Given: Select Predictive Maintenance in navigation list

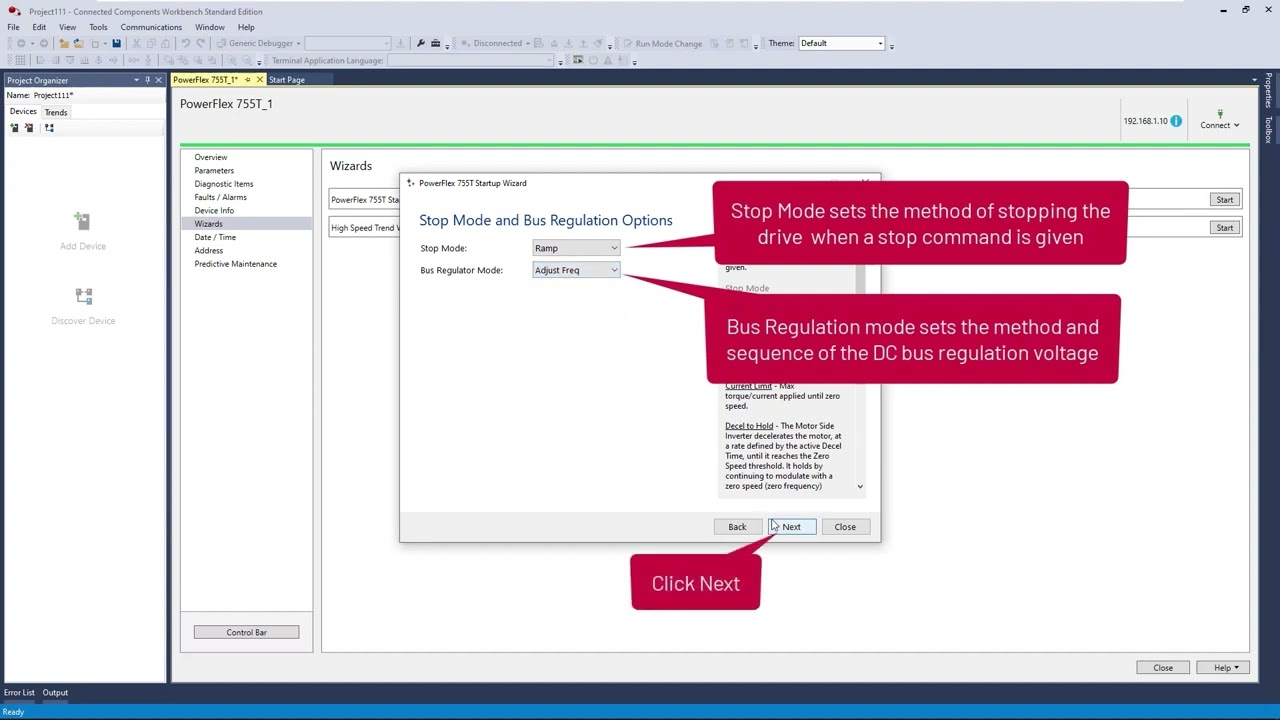Looking at the screenshot, I should click(235, 264).
